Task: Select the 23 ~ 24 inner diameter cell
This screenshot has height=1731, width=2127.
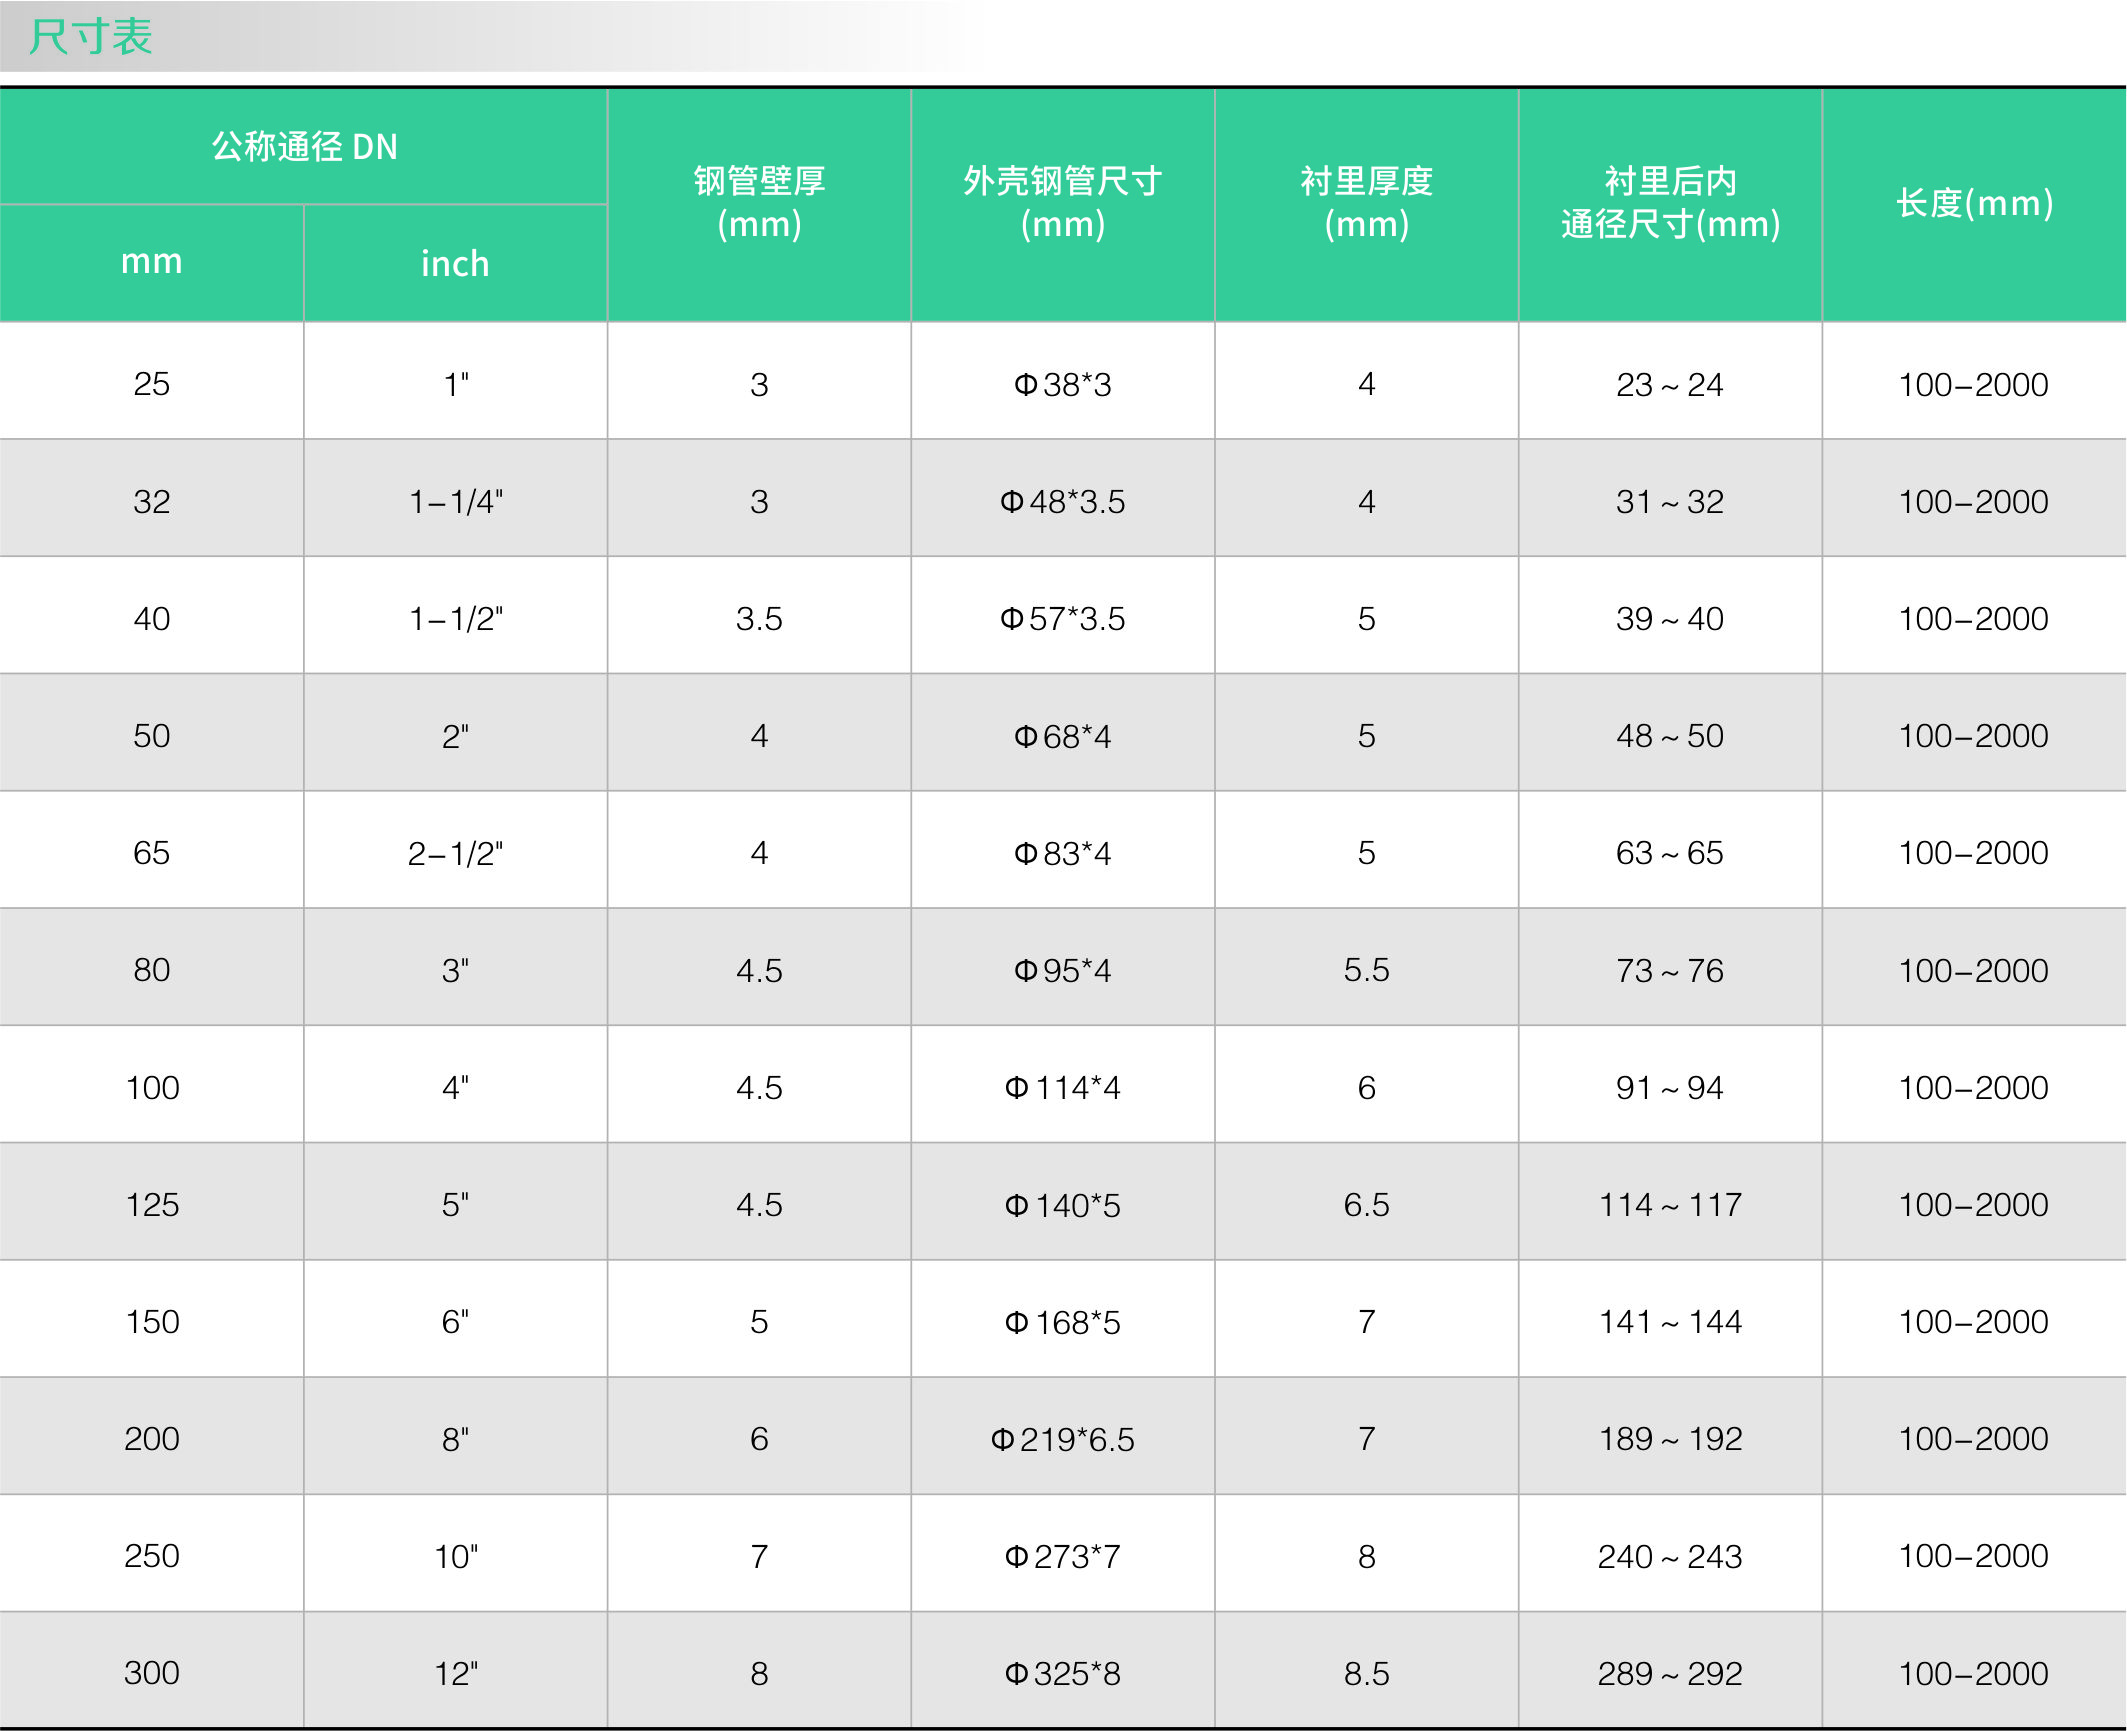Action: click(x=1670, y=385)
